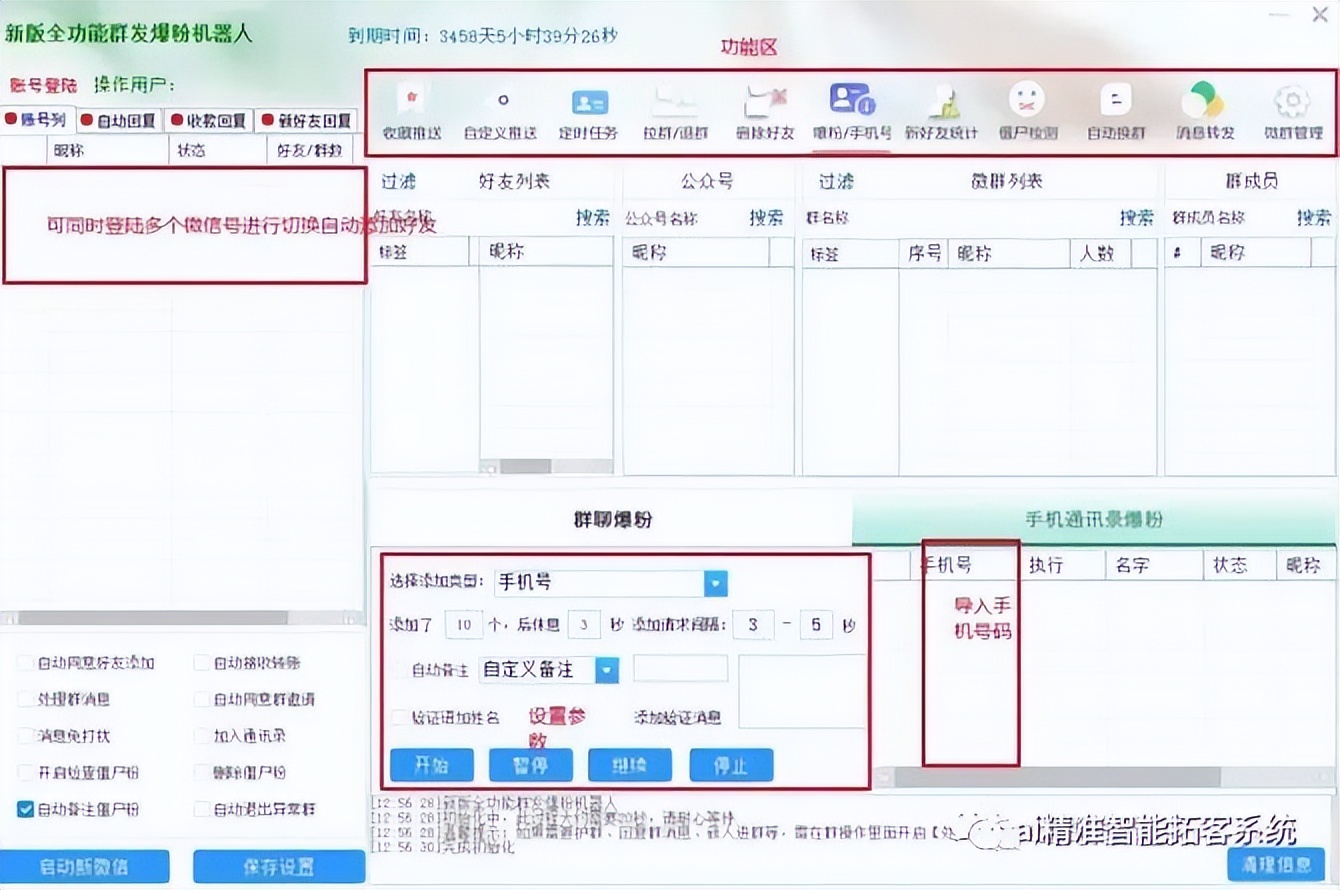Enable the 自动同意好友添加 checkbox
The width and height of the screenshot is (1340, 890).
[x=23, y=661]
